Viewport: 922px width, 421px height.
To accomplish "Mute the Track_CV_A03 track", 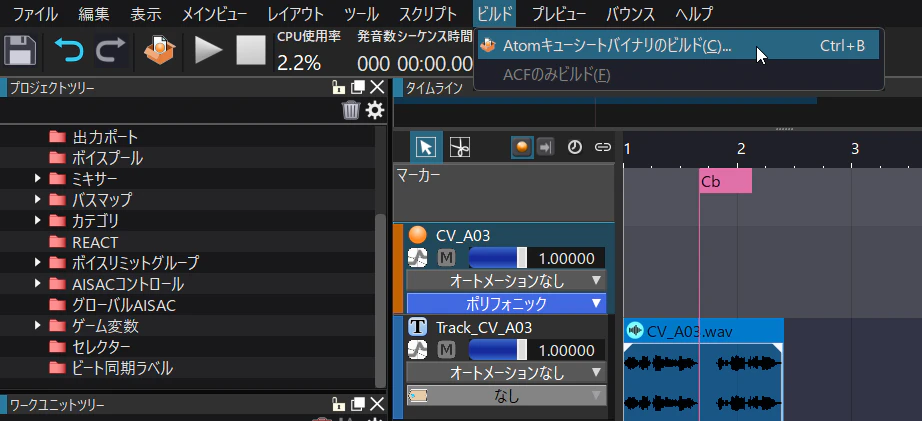I will [447, 350].
